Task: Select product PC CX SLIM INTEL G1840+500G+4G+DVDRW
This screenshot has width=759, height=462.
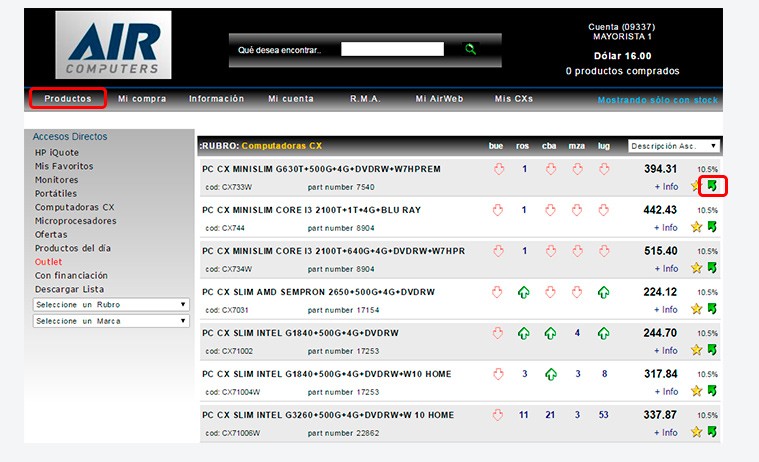Action: coord(300,333)
